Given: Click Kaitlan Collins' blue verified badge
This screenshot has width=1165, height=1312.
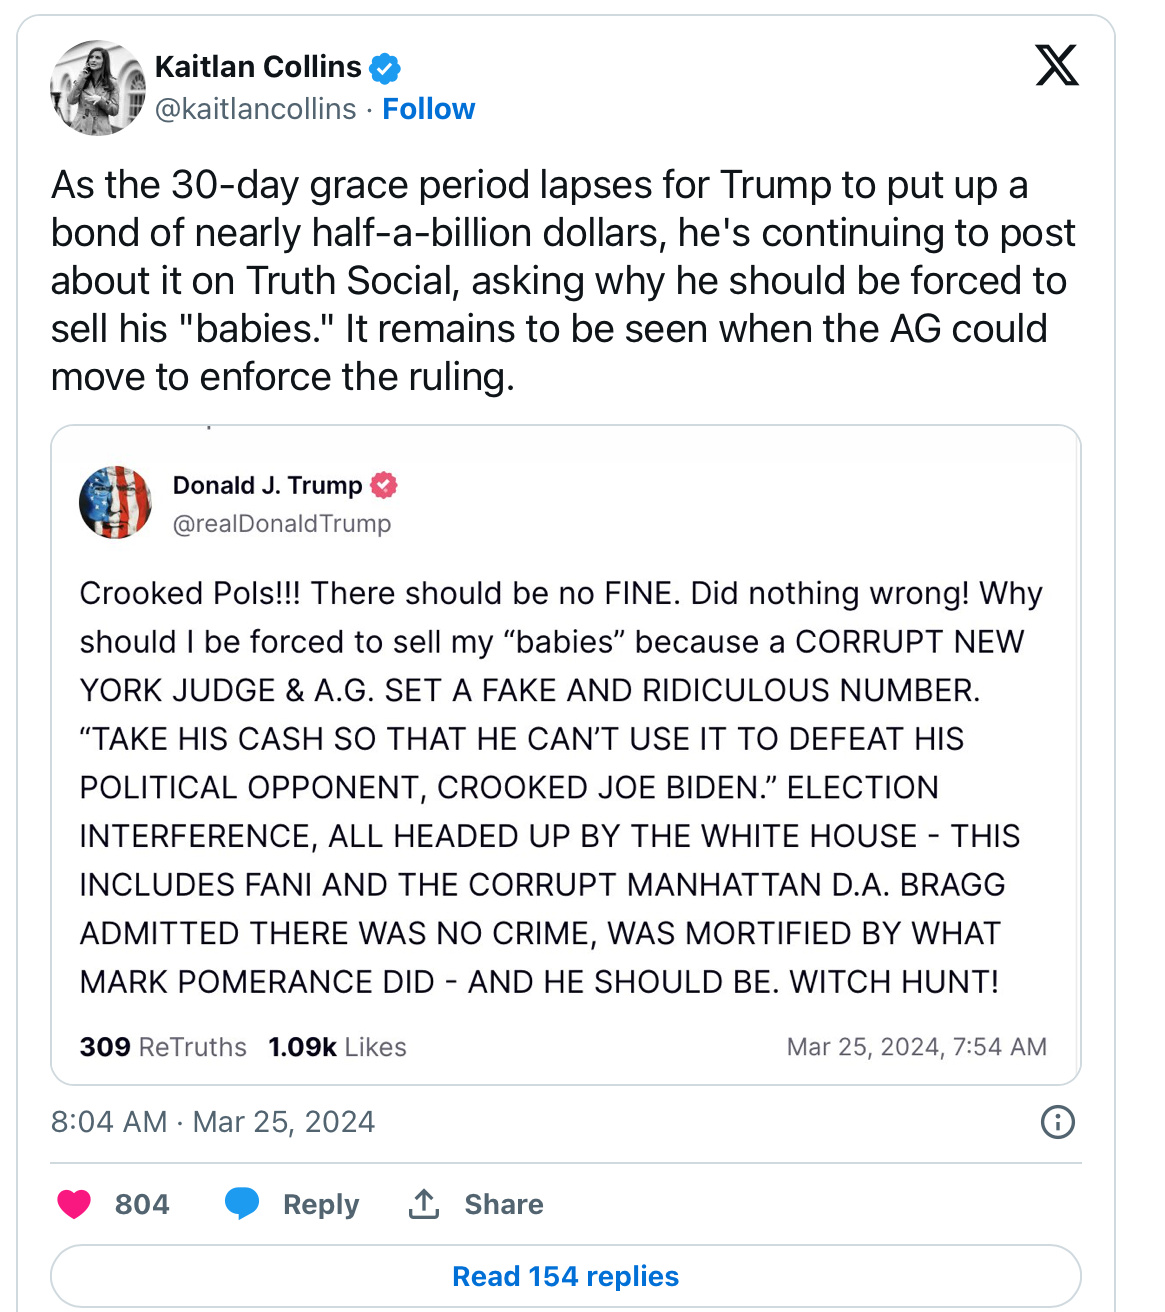Looking at the screenshot, I should (x=385, y=68).
